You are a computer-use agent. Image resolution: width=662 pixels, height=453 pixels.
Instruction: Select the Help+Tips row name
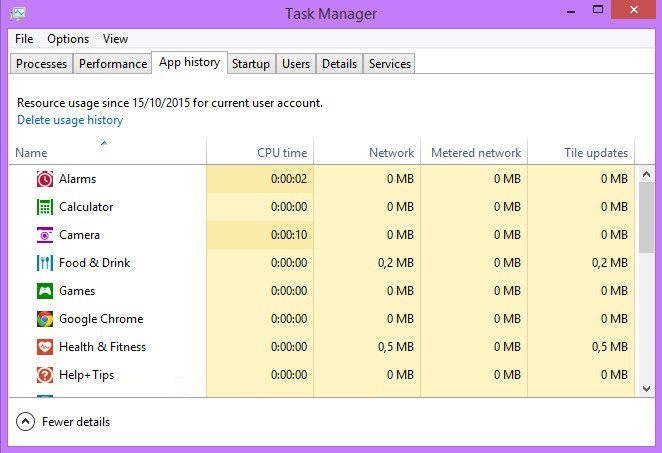click(87, 375)
